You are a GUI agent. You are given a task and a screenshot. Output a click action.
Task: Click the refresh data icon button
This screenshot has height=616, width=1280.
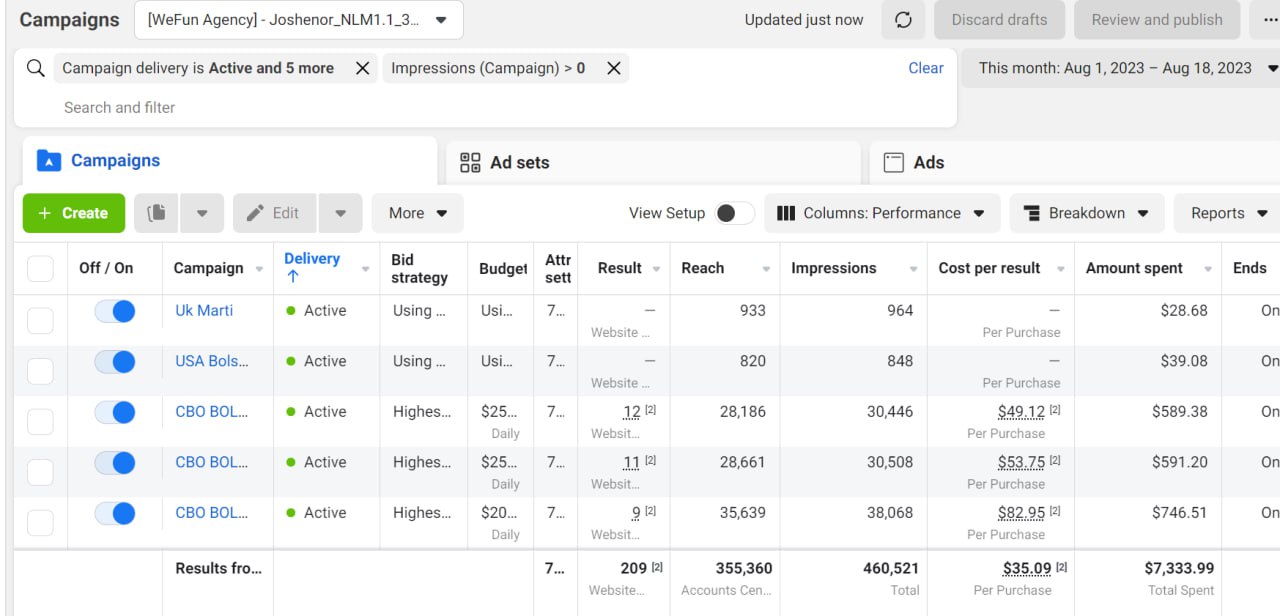click(x=903, y=20)
